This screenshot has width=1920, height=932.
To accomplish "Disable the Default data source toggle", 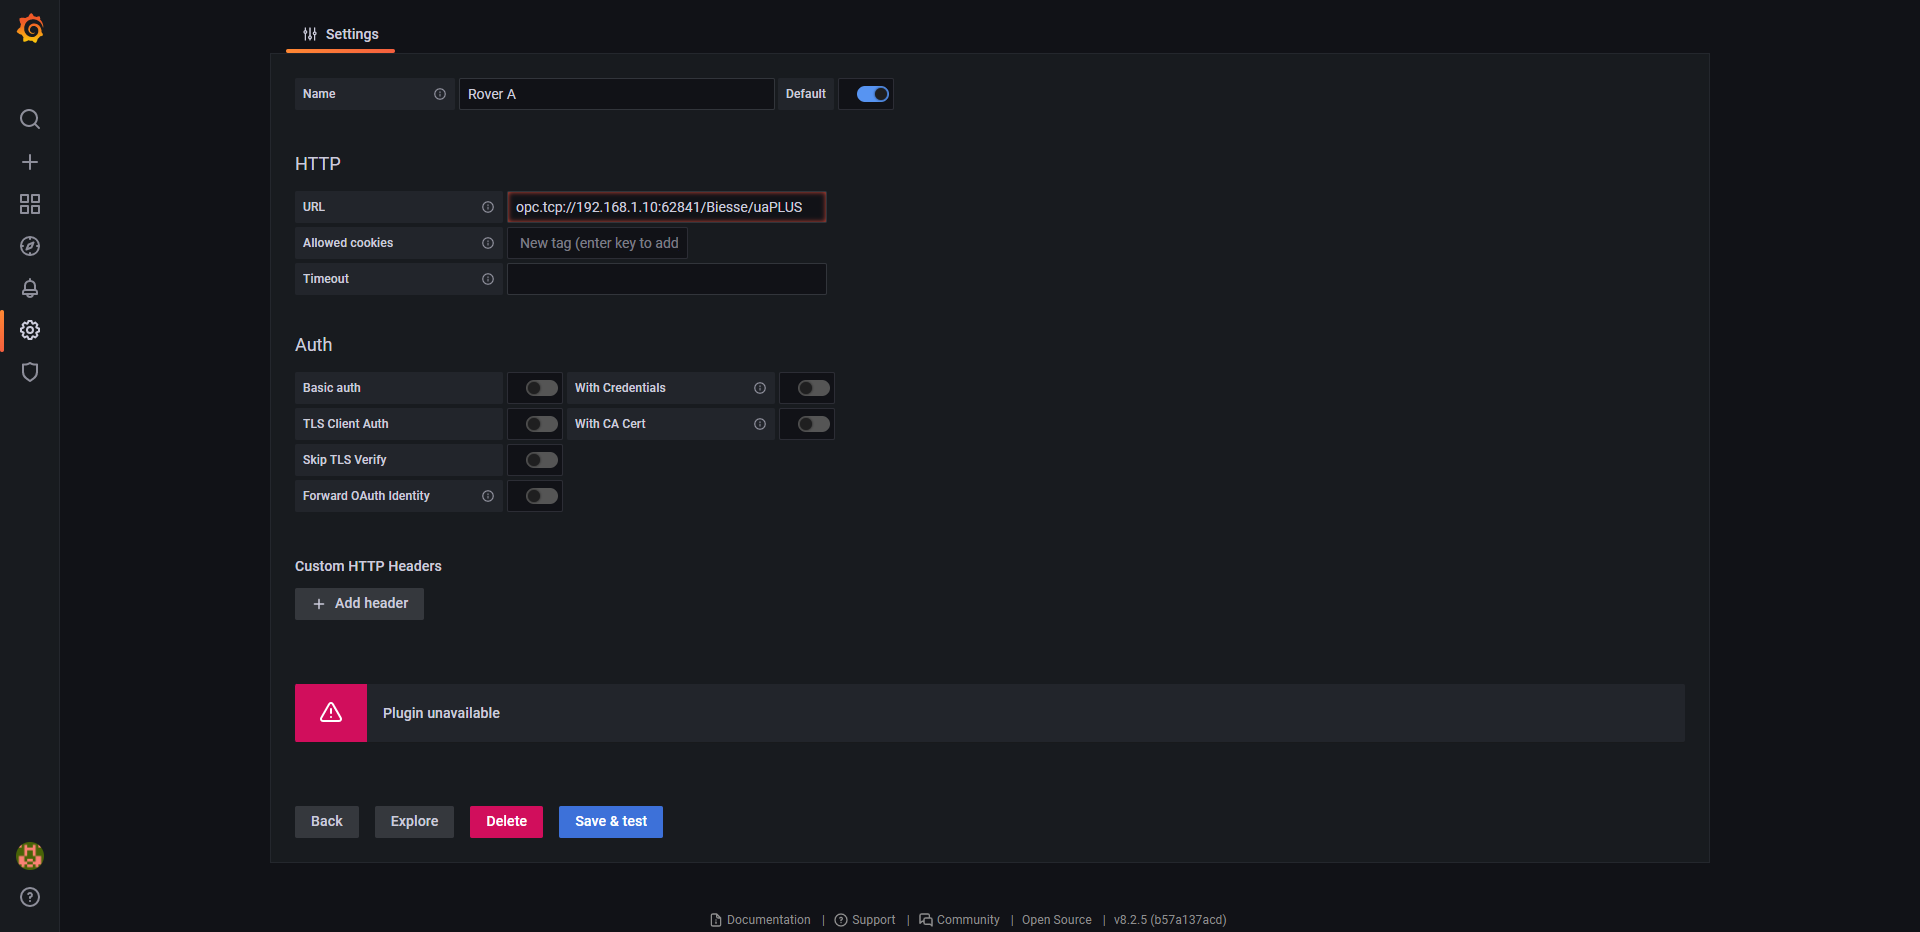I will pyautogui.click(x=866, y=93).
